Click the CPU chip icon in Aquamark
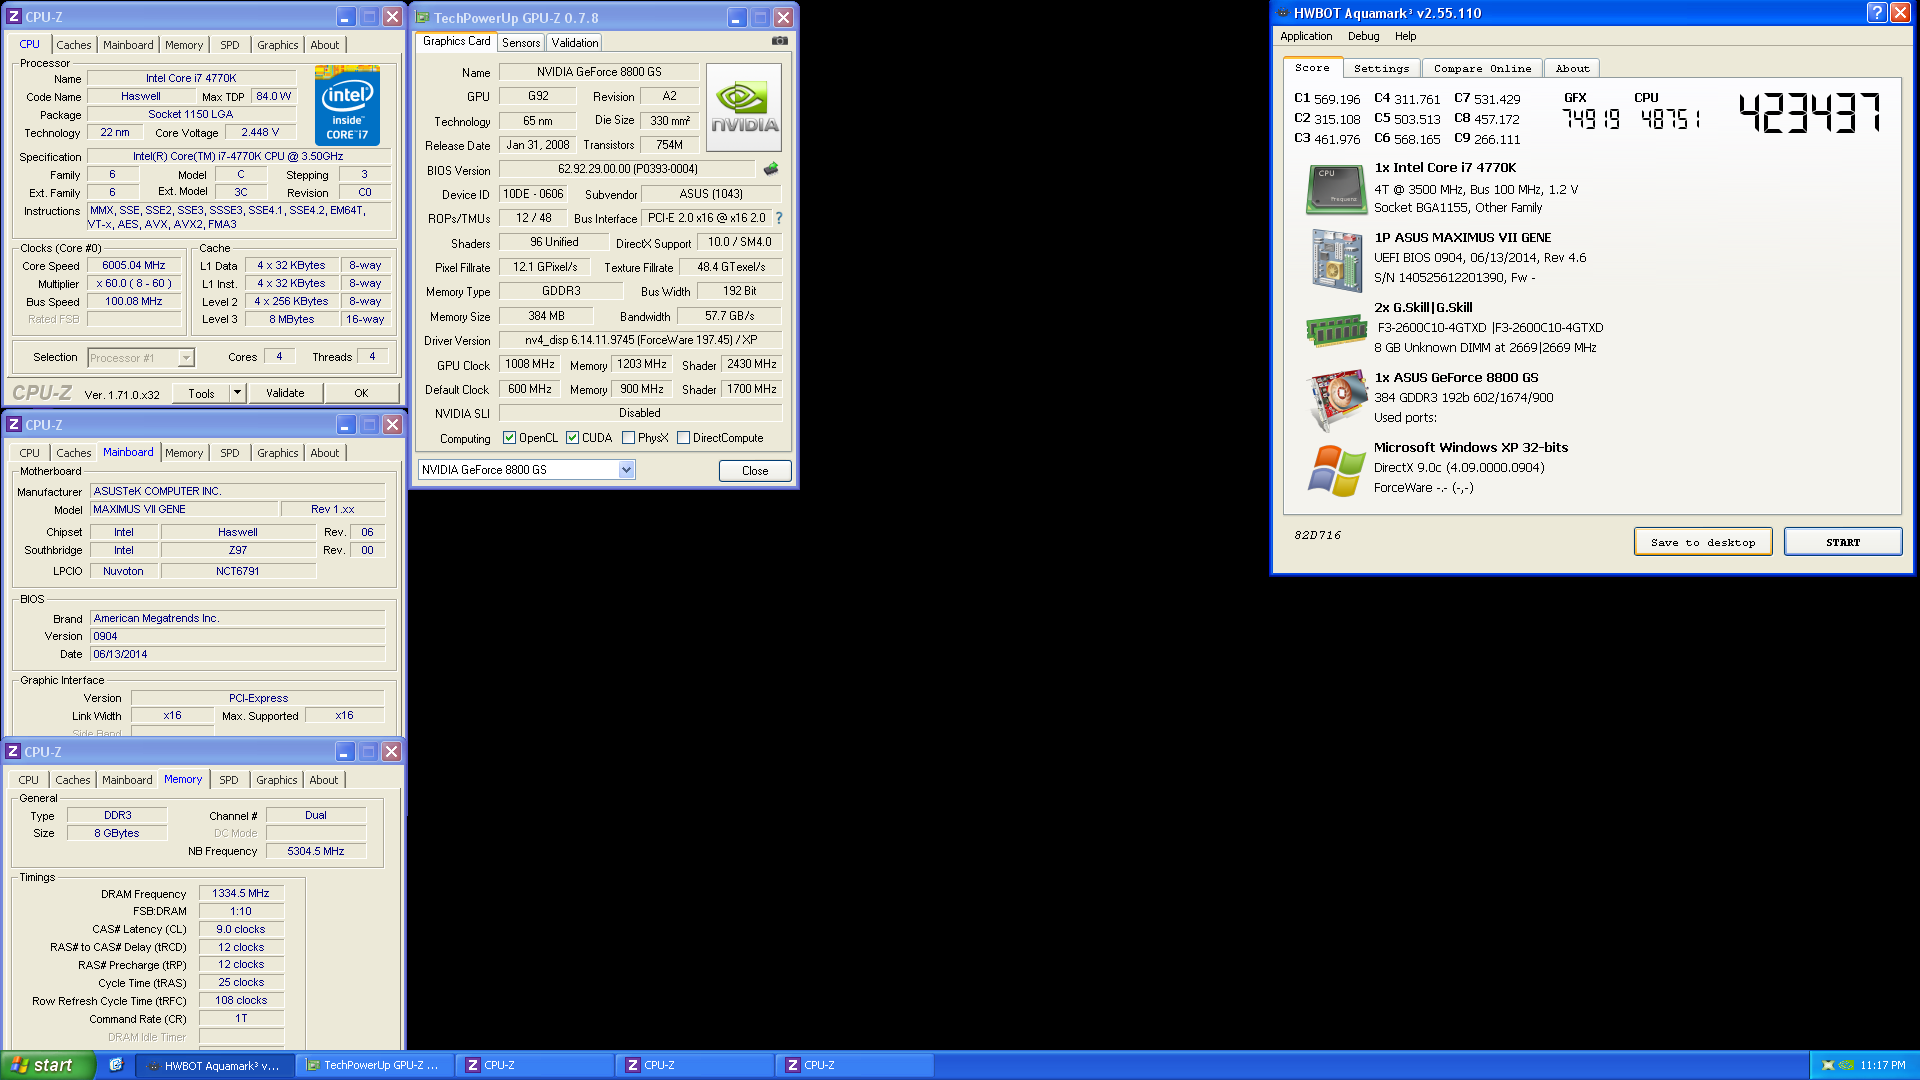The height and width of the screenshot is (1080, 1920). coord(1336,189)
